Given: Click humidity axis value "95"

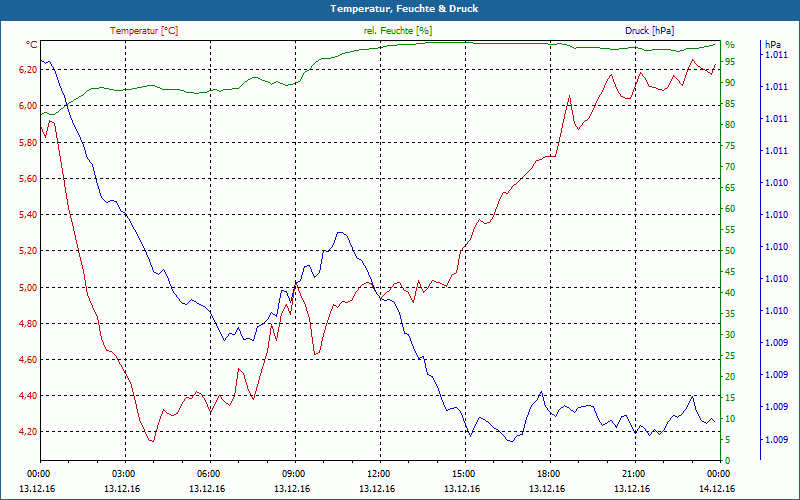Looking at the screenshot, I should [730, 62].
